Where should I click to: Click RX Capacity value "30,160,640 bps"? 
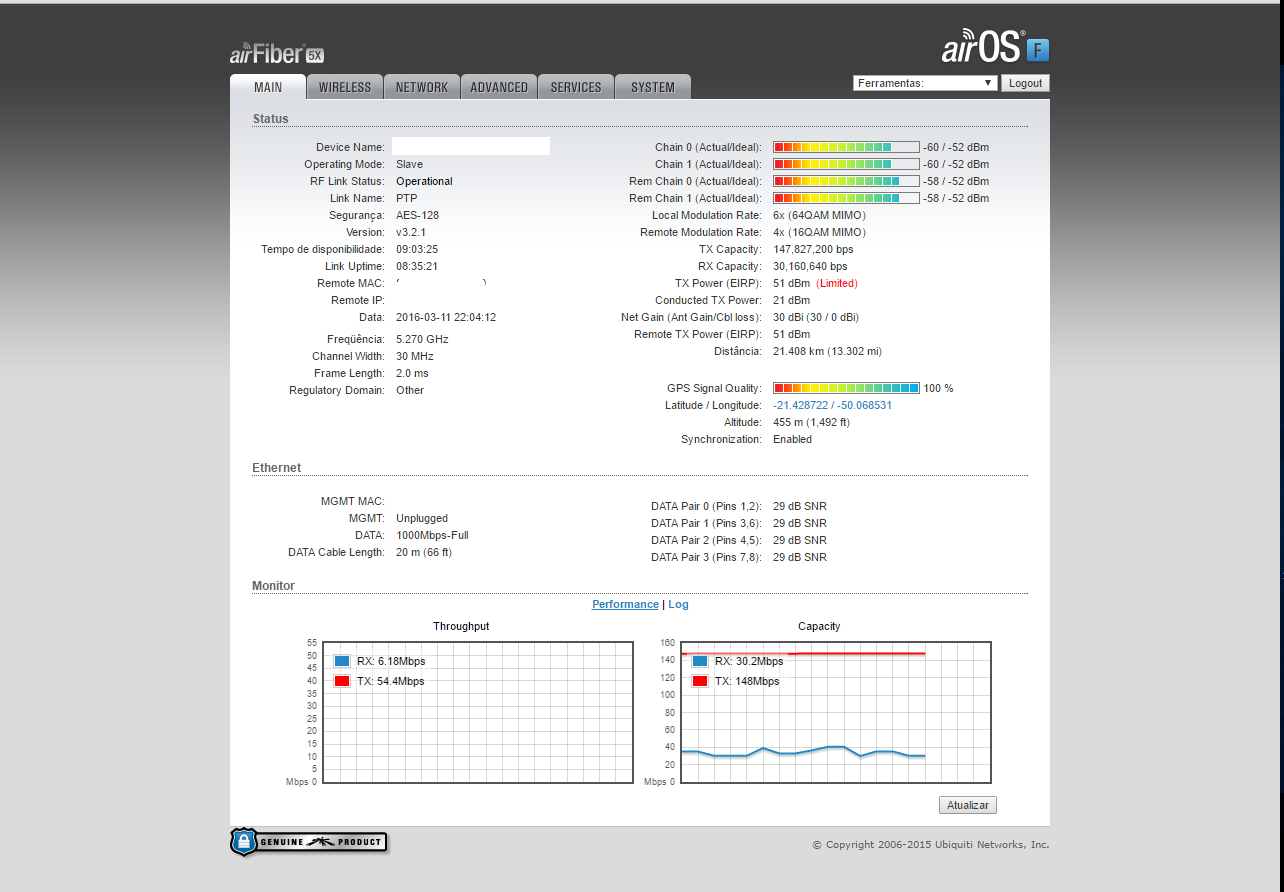810,266
